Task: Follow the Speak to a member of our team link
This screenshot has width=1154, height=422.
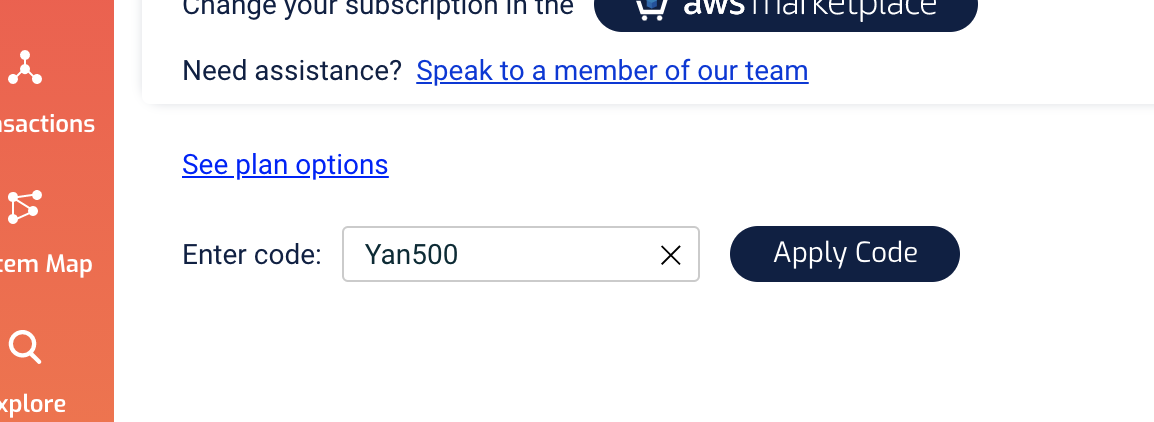Action: [x=612, y=71]
